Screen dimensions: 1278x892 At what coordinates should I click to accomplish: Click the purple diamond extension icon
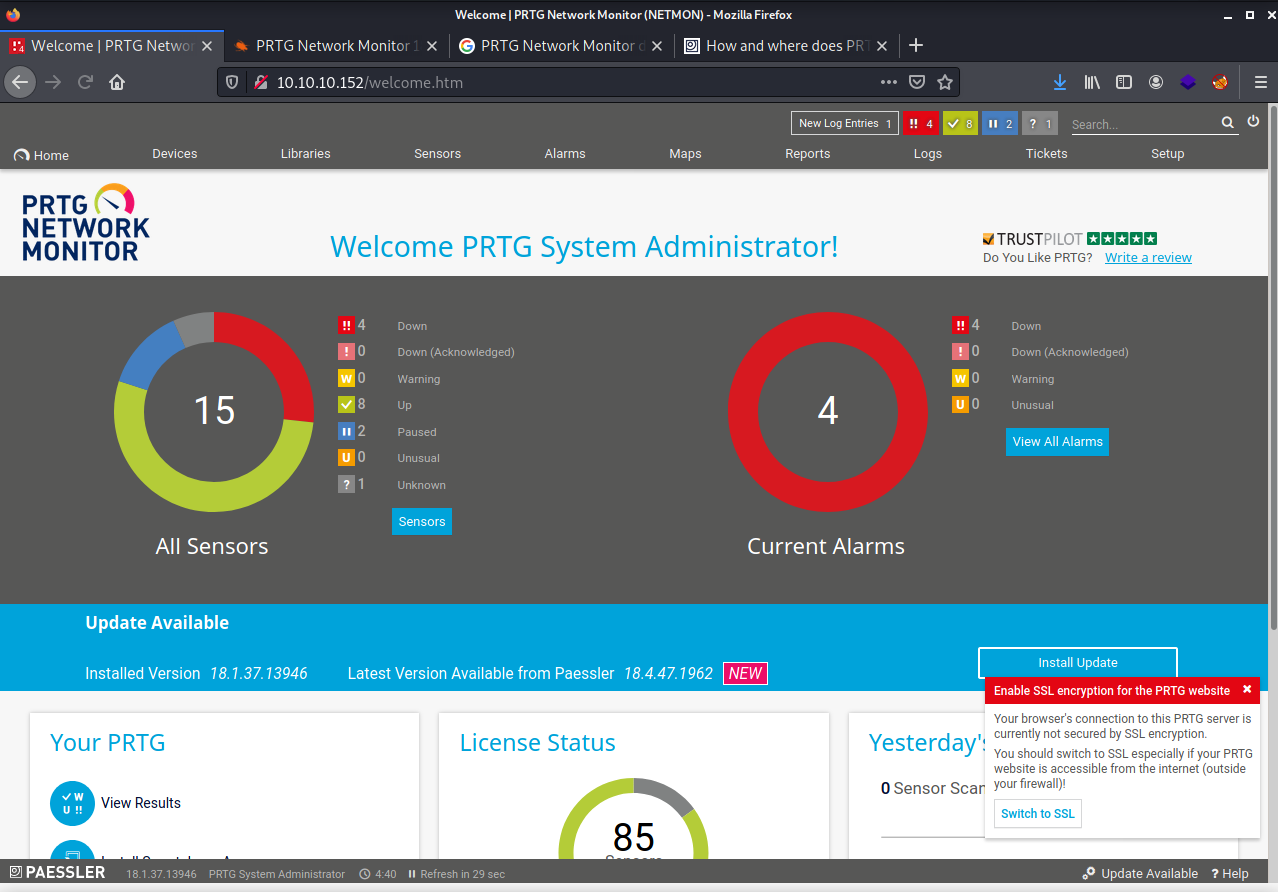[x=1188, y=82]
